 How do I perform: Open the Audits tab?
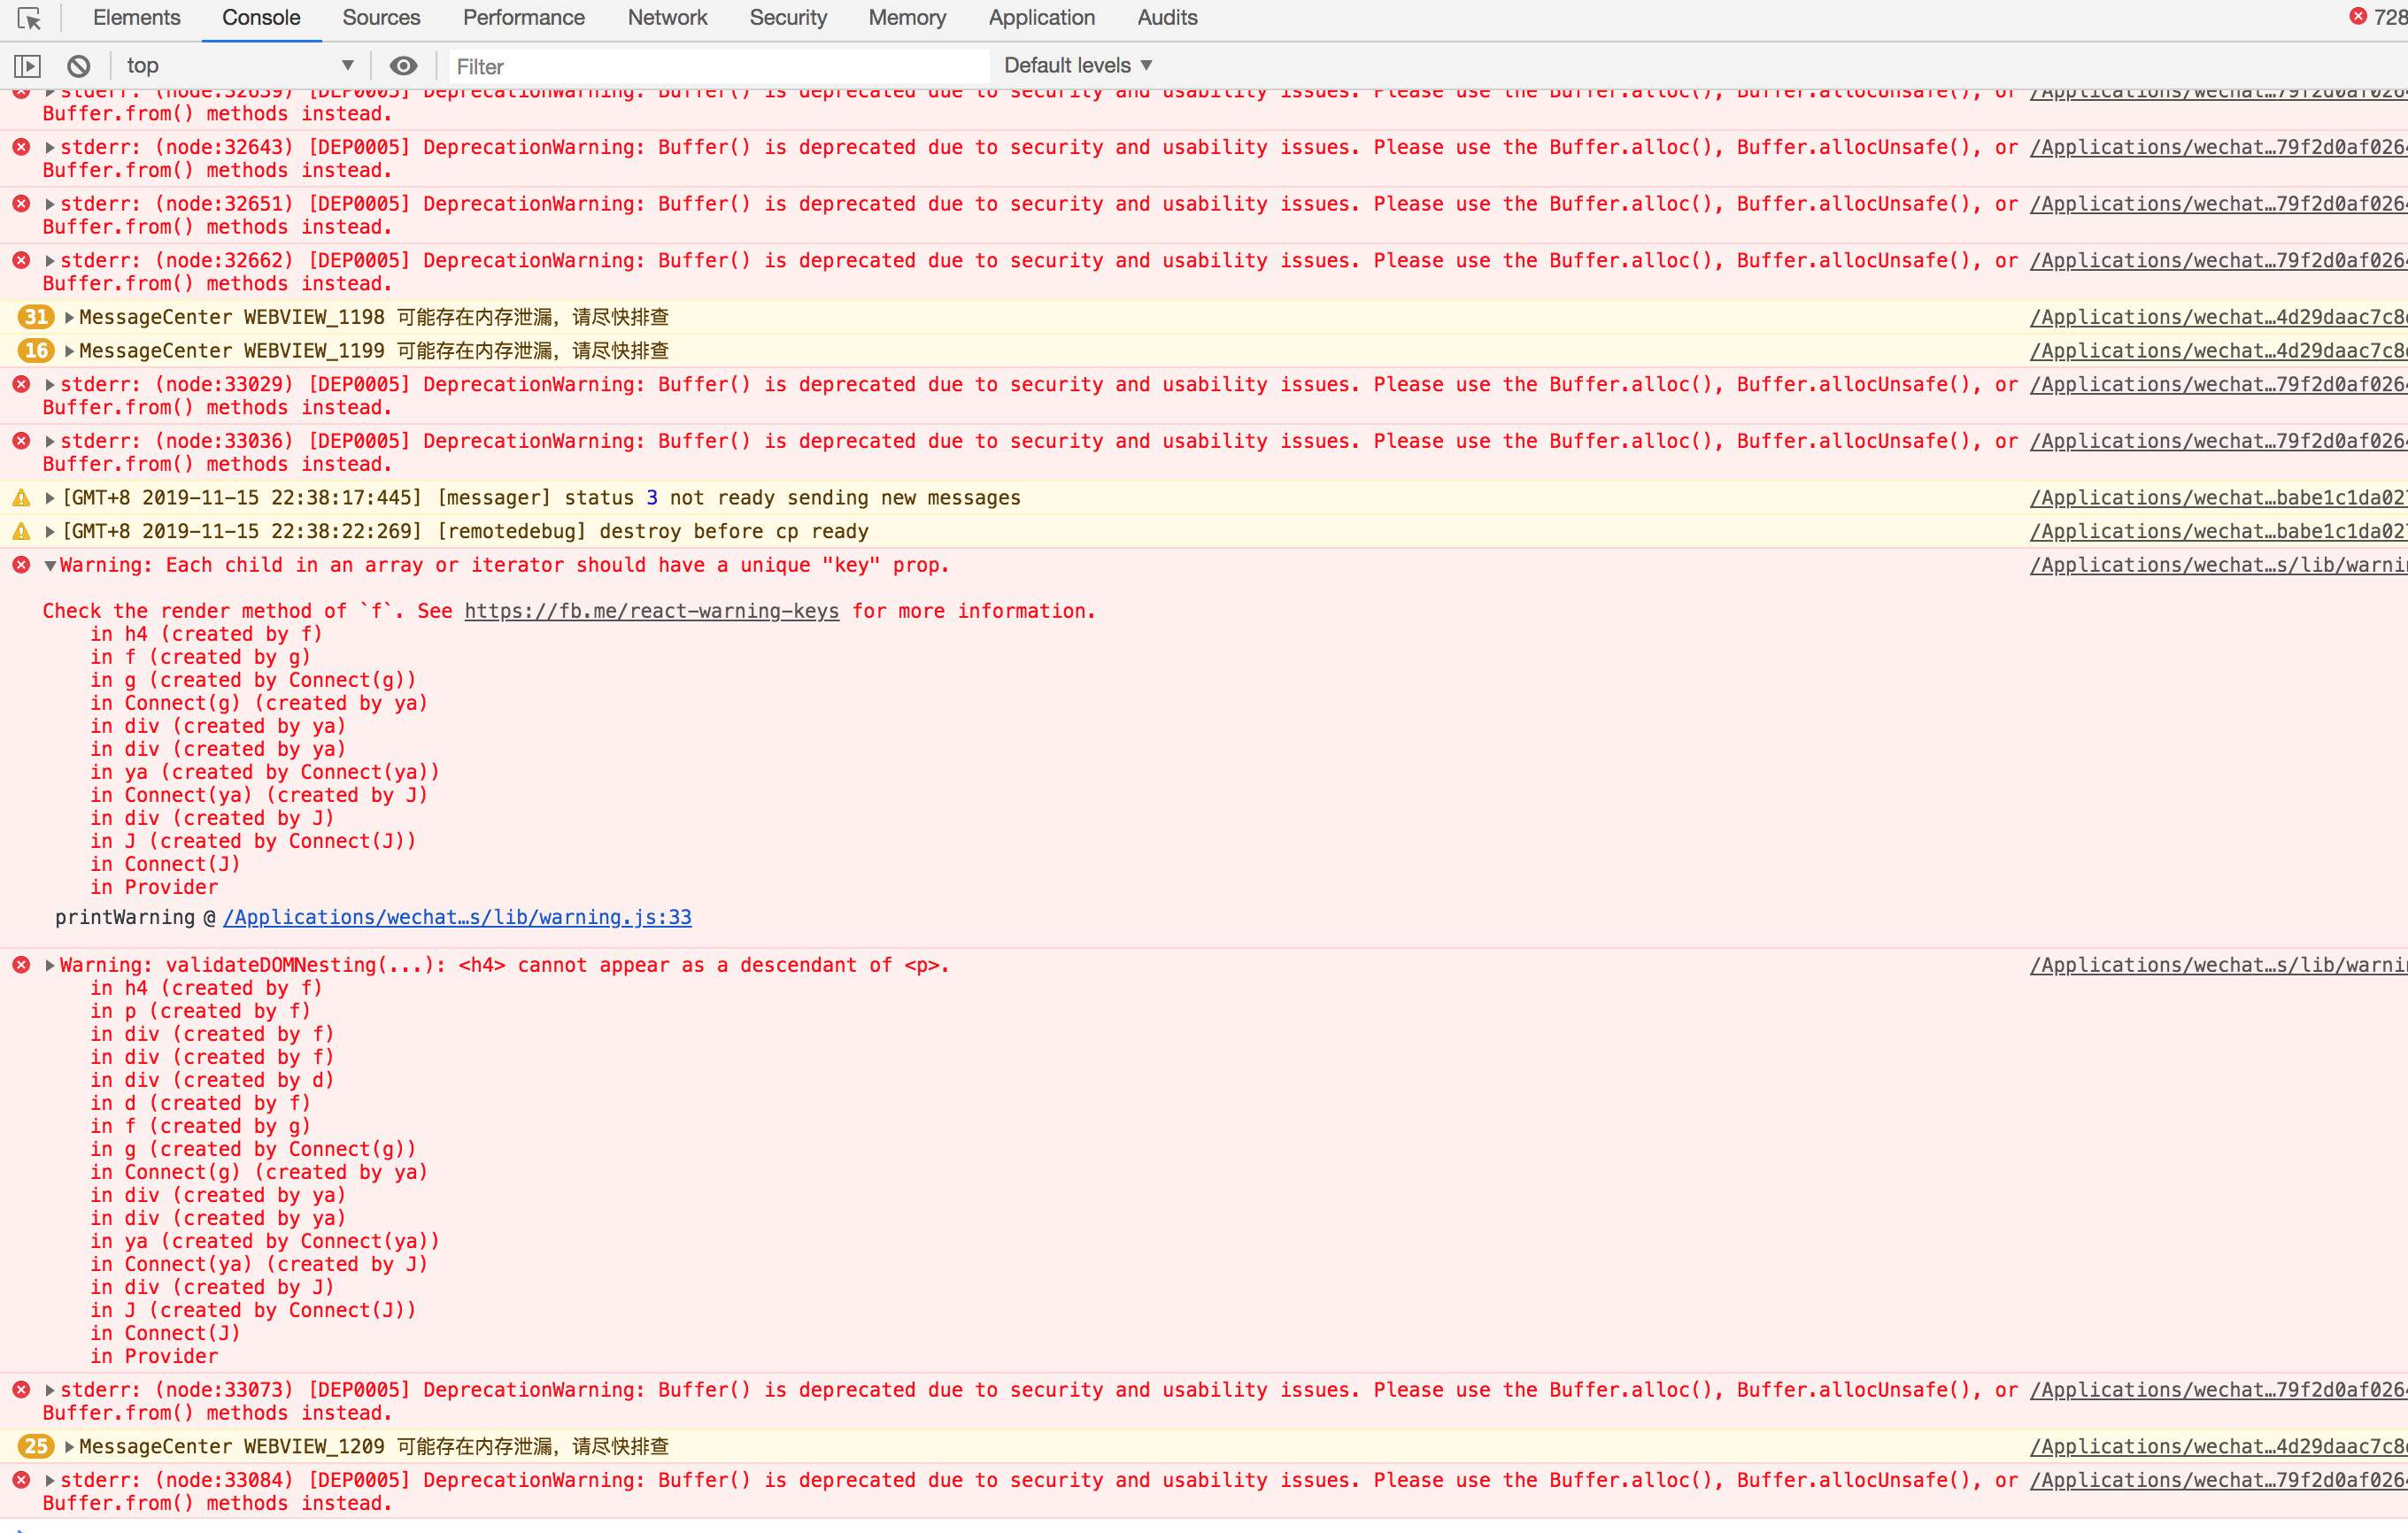tap(1167, 18)
